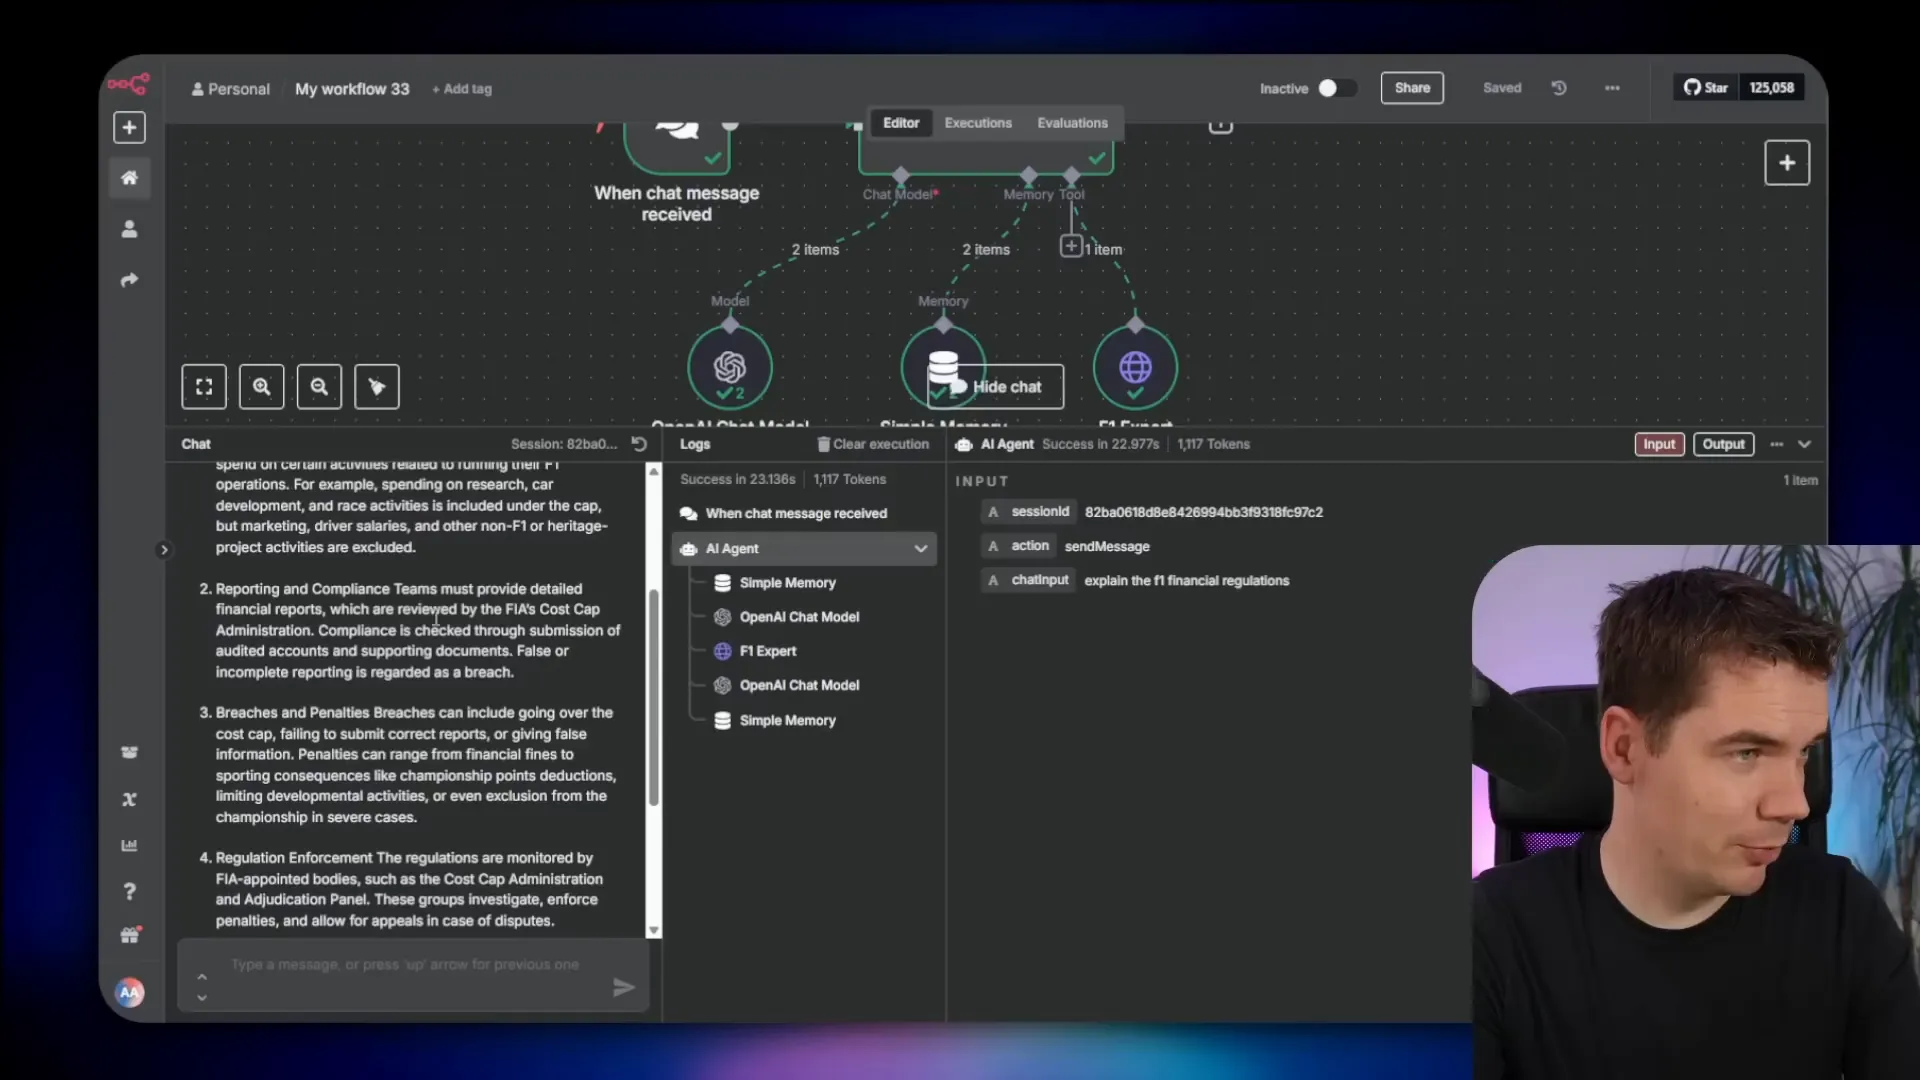Click the sendMessage action value
The height and width of the screenshot is (1080, 1920).
(1107, 546)
